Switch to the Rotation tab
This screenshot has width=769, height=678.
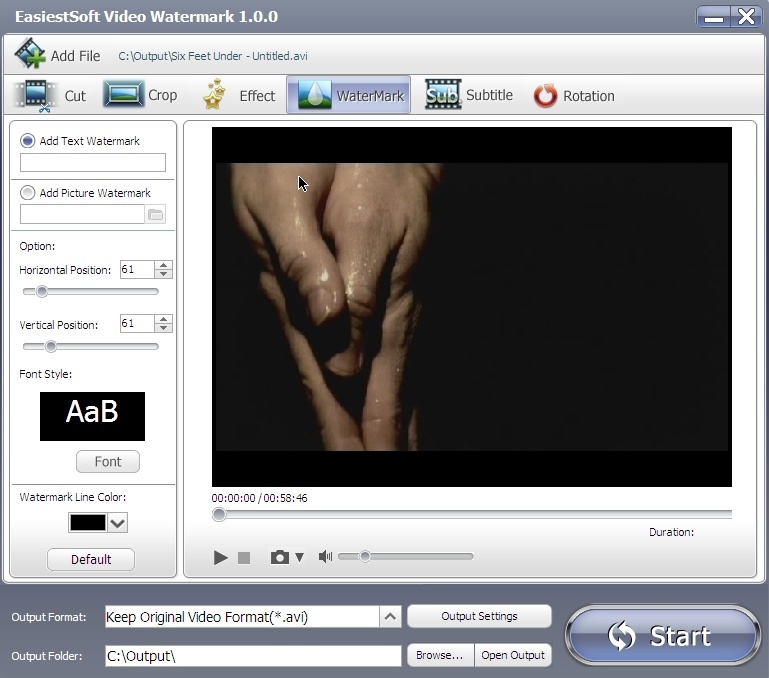(x=574, y=96)
